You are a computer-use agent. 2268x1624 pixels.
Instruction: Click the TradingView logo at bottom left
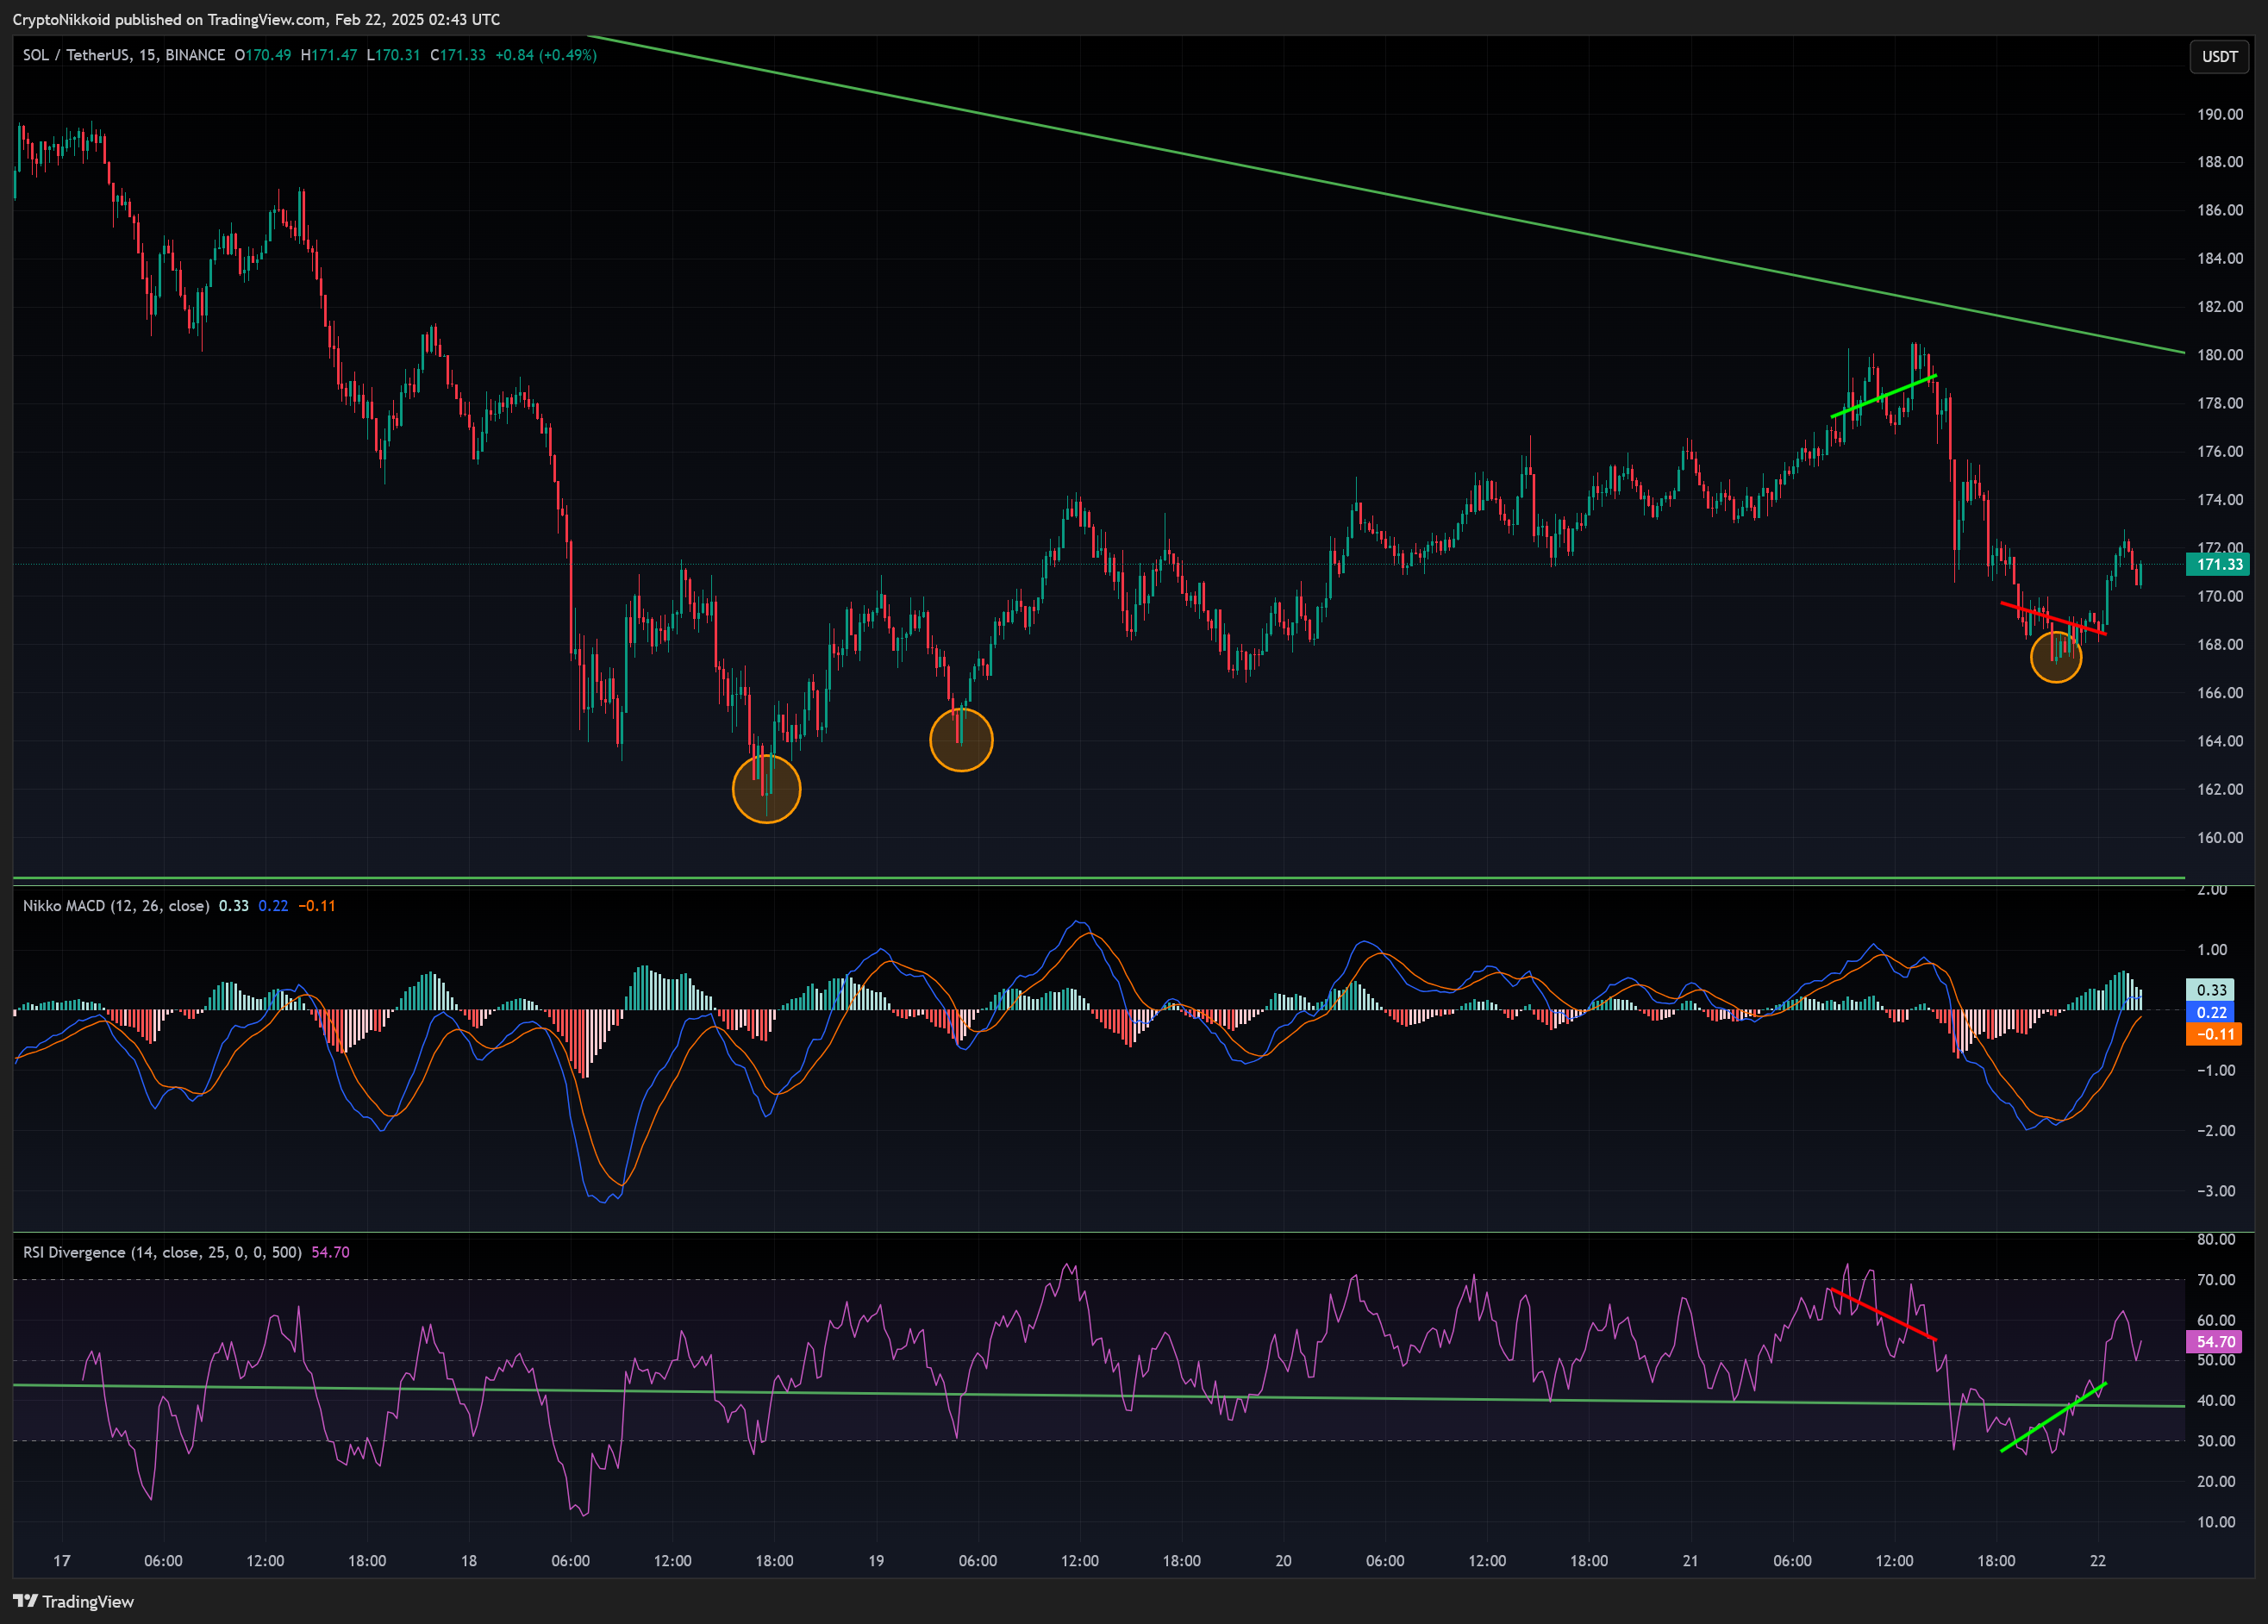(73, 1601)
